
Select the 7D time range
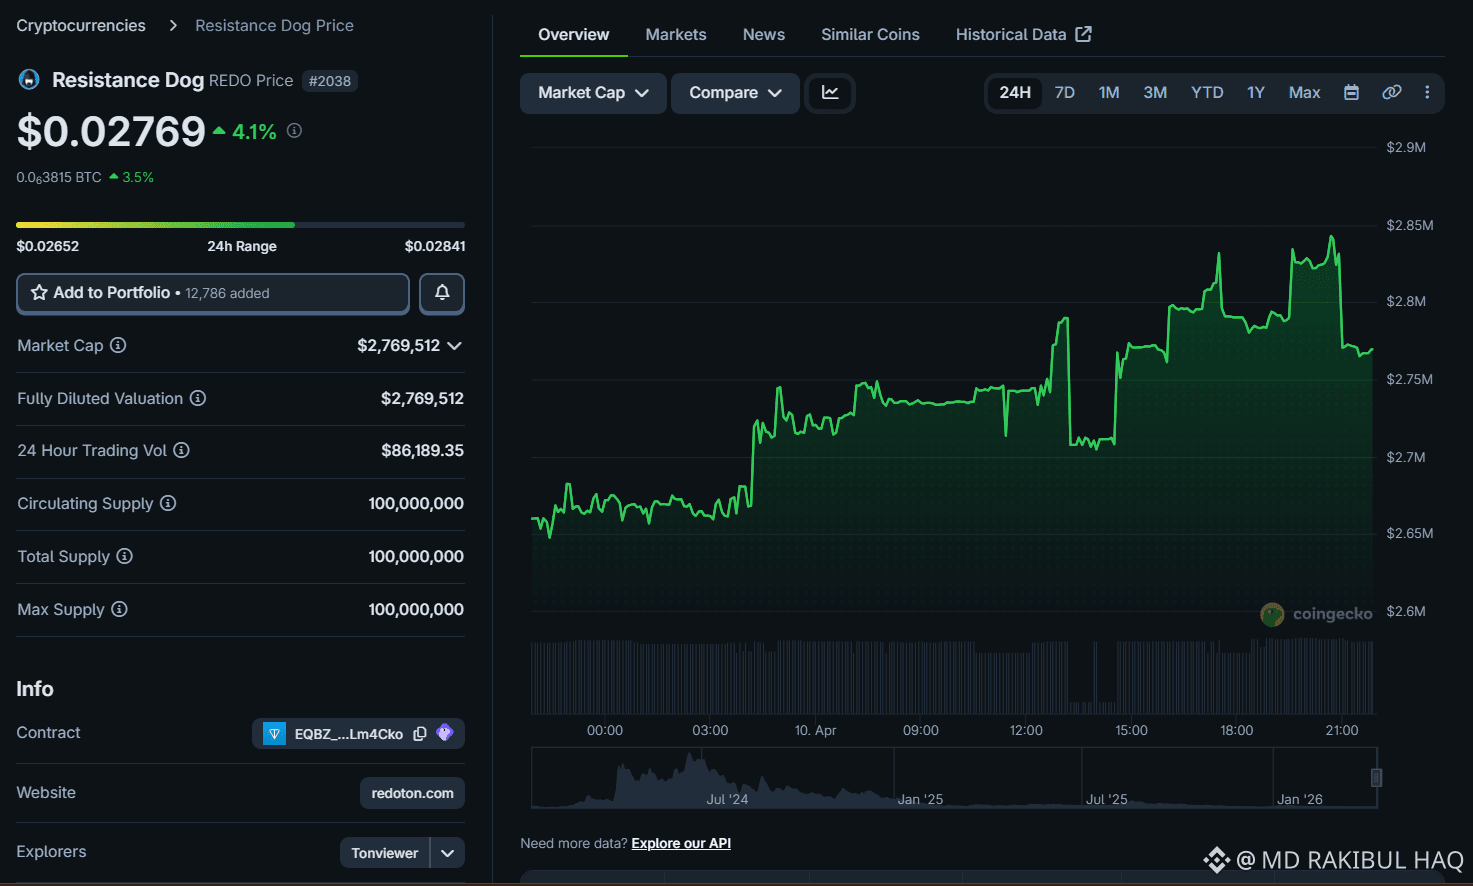pos(1065,93)
